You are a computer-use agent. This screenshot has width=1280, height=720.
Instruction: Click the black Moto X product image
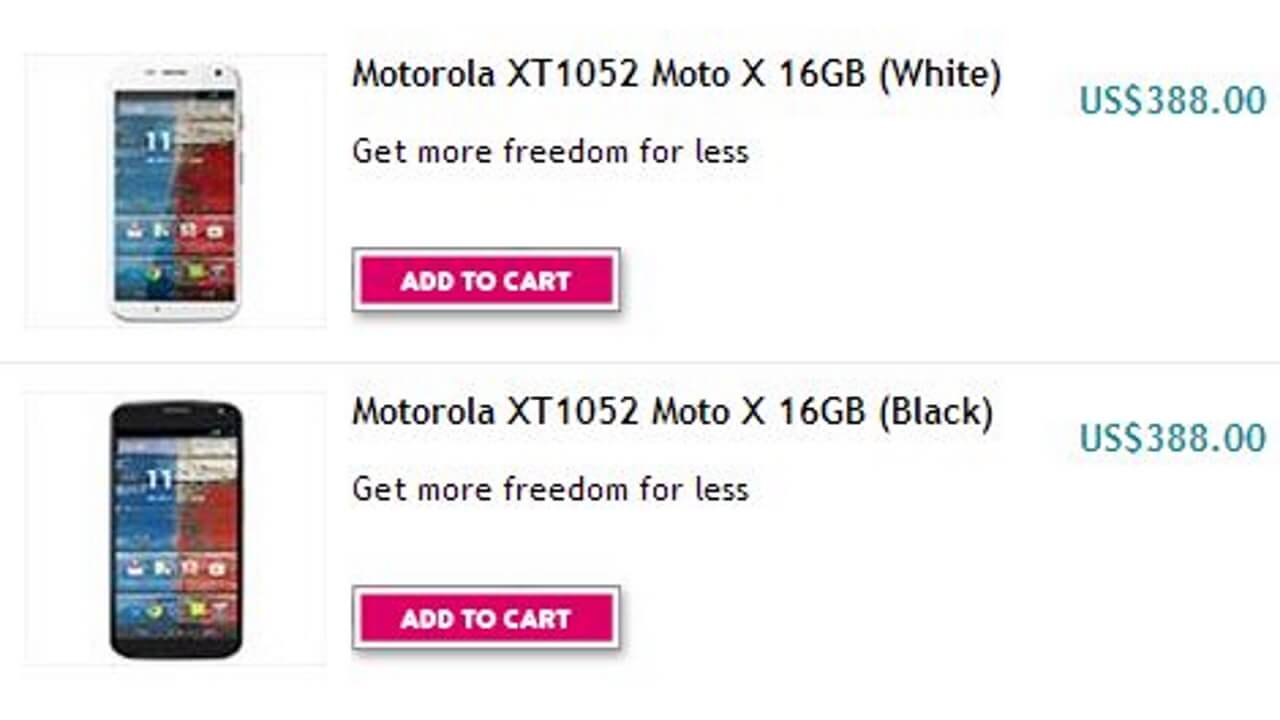pyautogui.click(x=176, y=532)
